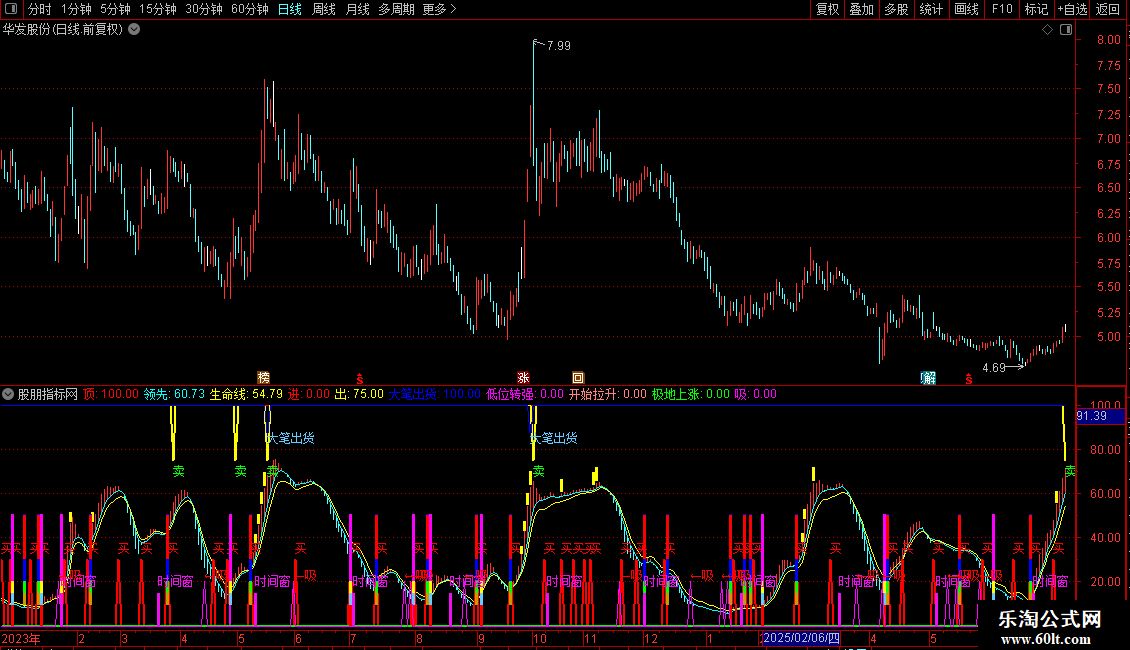Screen dimensions: 1130x650
Task: Expand the 更多 periods menu
Action: click(439, 9)
